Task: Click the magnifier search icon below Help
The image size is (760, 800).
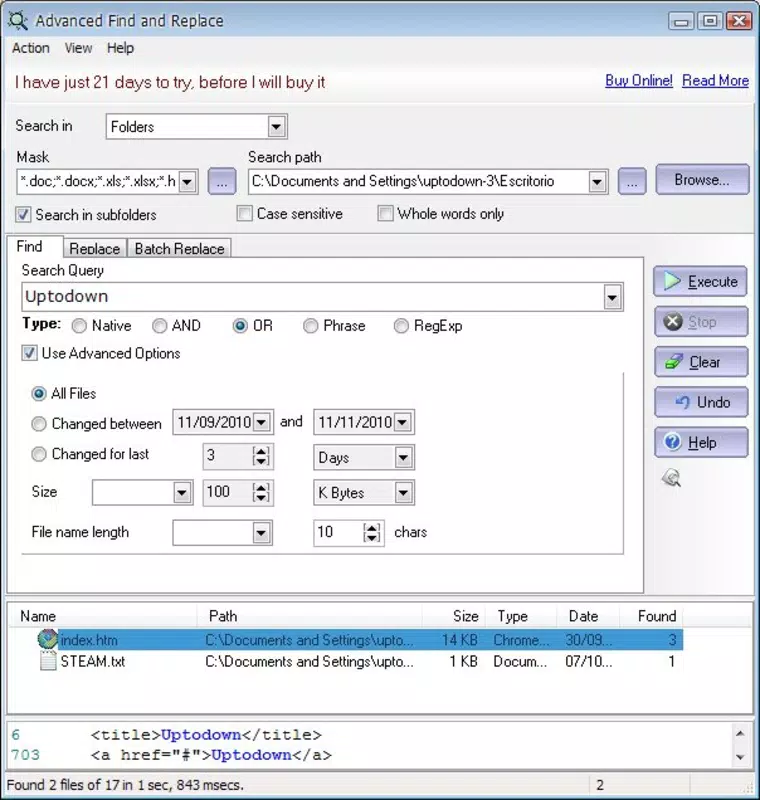Action: click(672, 478)
